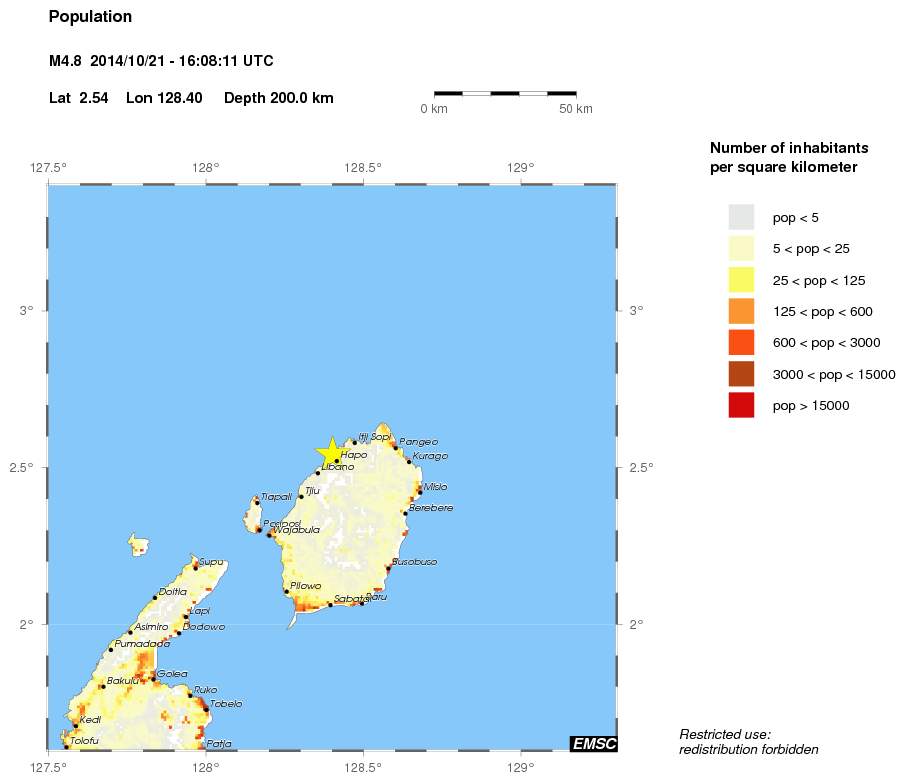This screenshot has width=906, height=782.
Task: Click the gray 'pop < 5' legend swatch
Action: [x=741, y=217]
